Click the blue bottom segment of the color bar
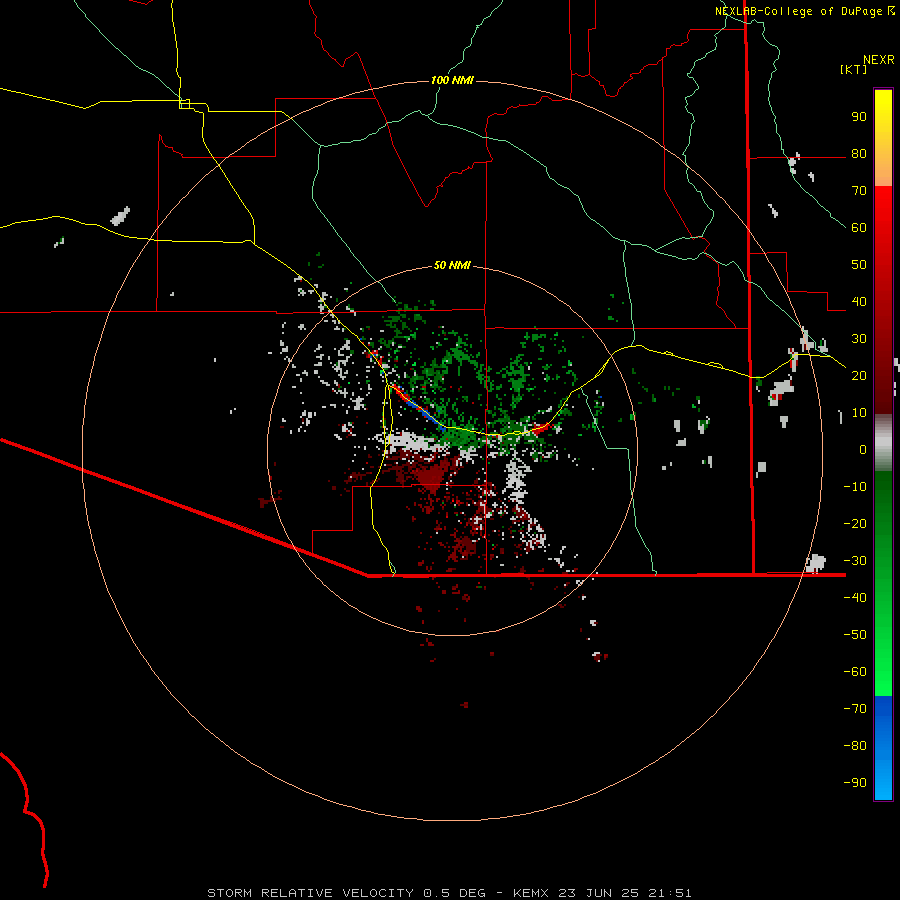 [x=883, y=748]
